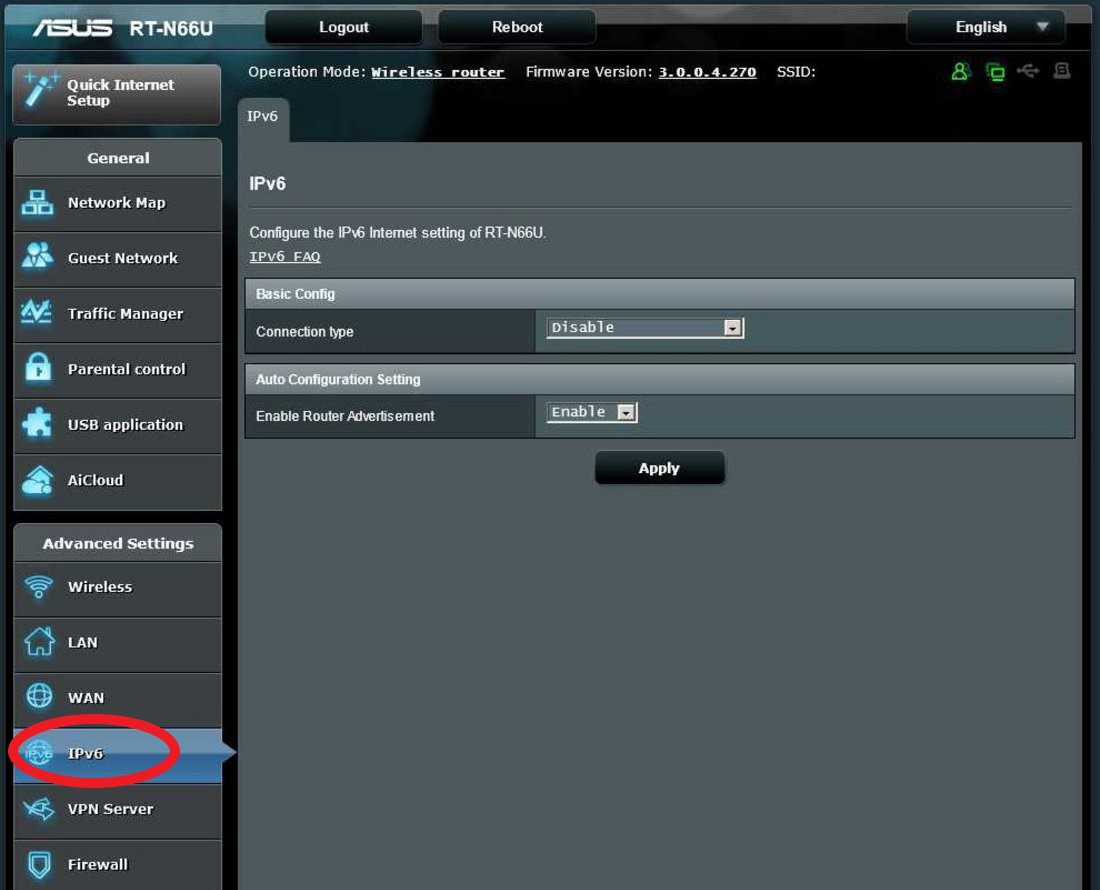Open Guest Network menu item
This screenshot has height=890, width=1100.
pos(117,259)
